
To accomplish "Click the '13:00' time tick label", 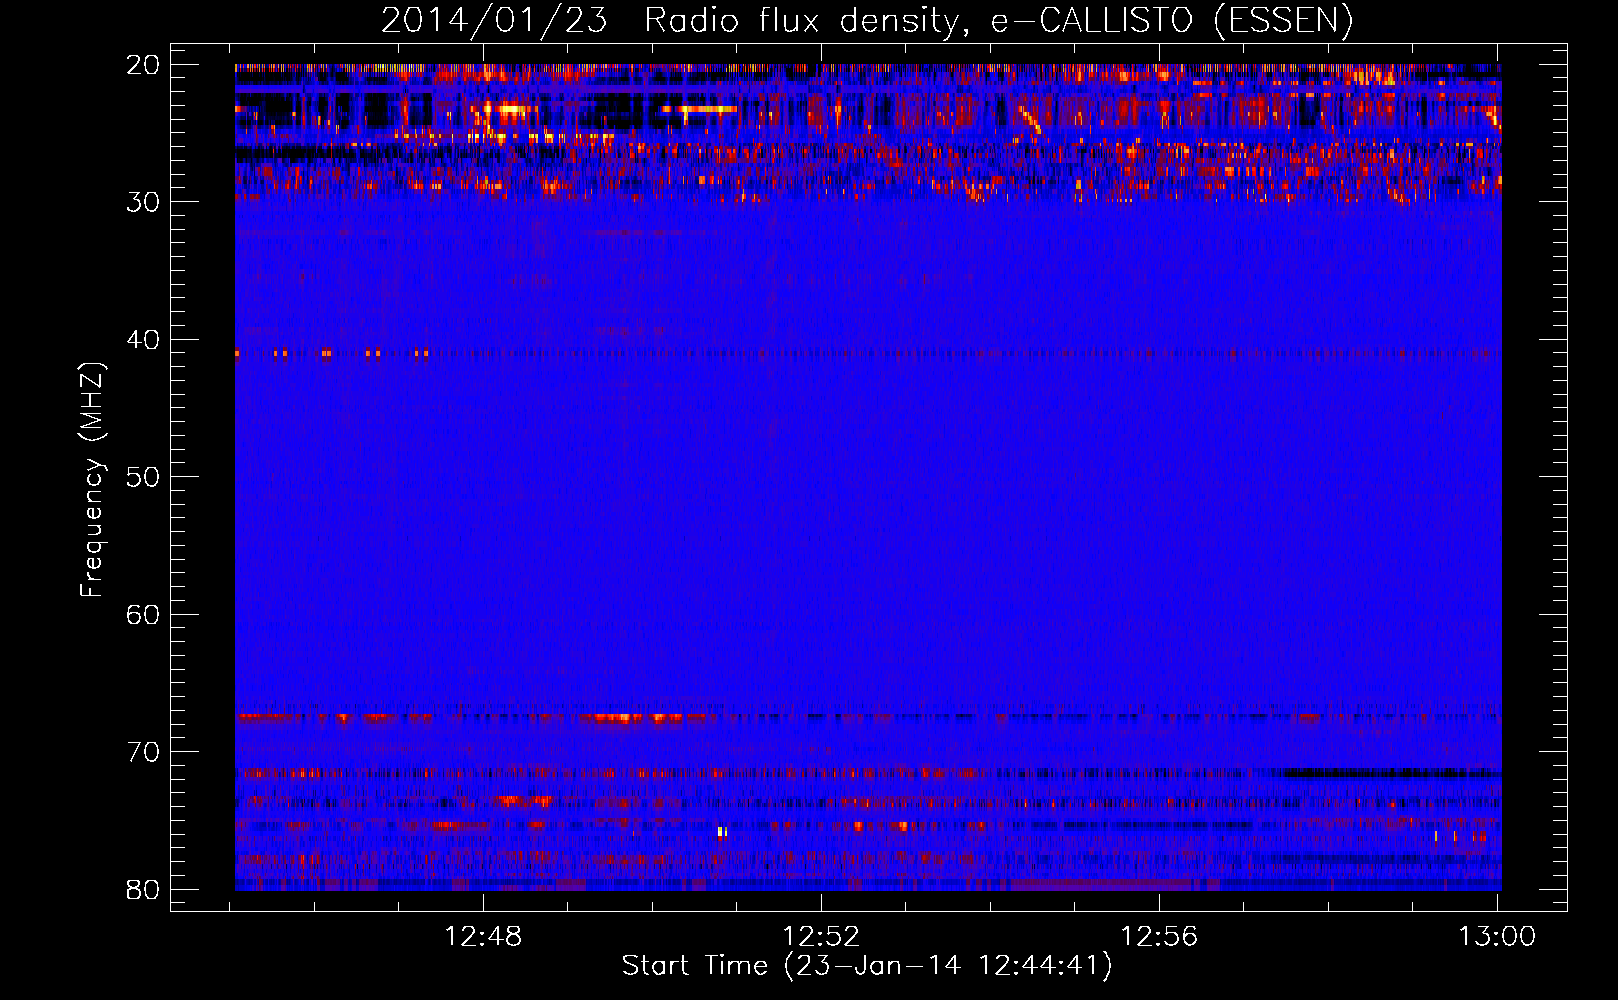I will [1497, 937].
